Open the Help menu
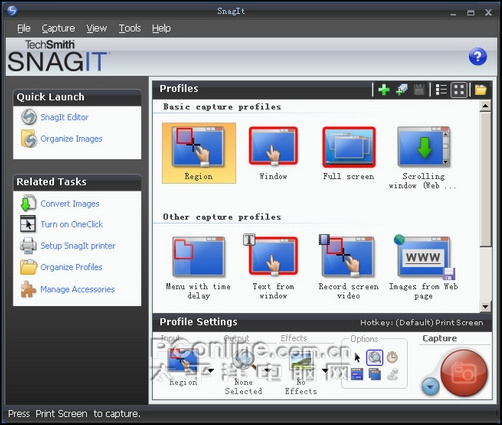The image size is (502, 425). coord(161,28)
